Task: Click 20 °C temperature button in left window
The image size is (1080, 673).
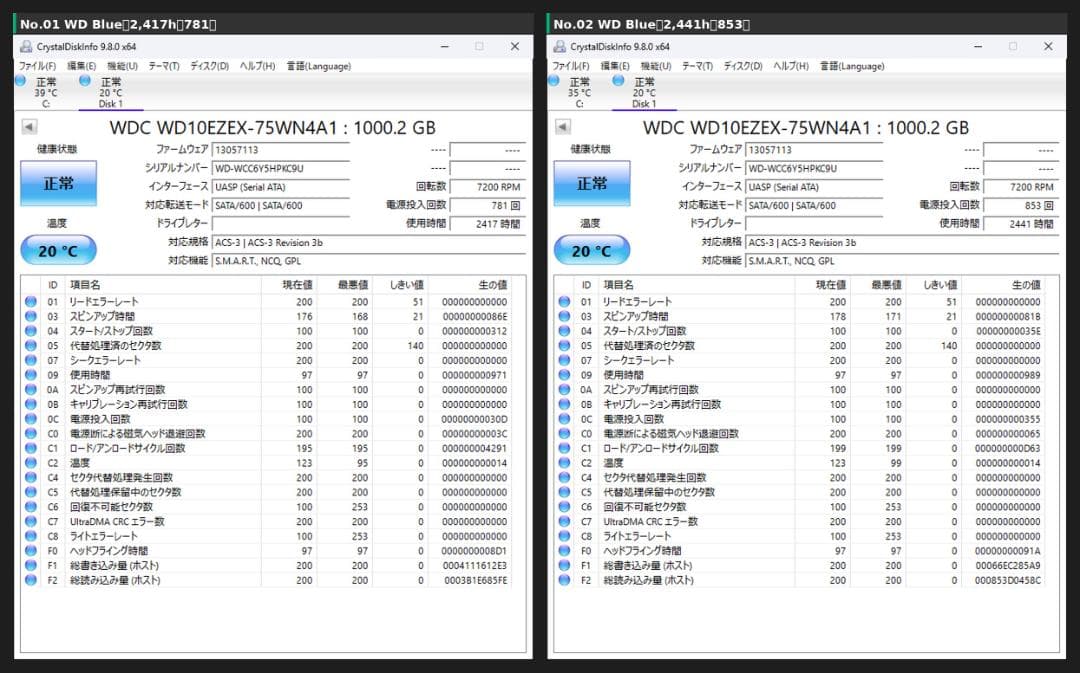Action: pyautogui.click(x=59, y=250)
